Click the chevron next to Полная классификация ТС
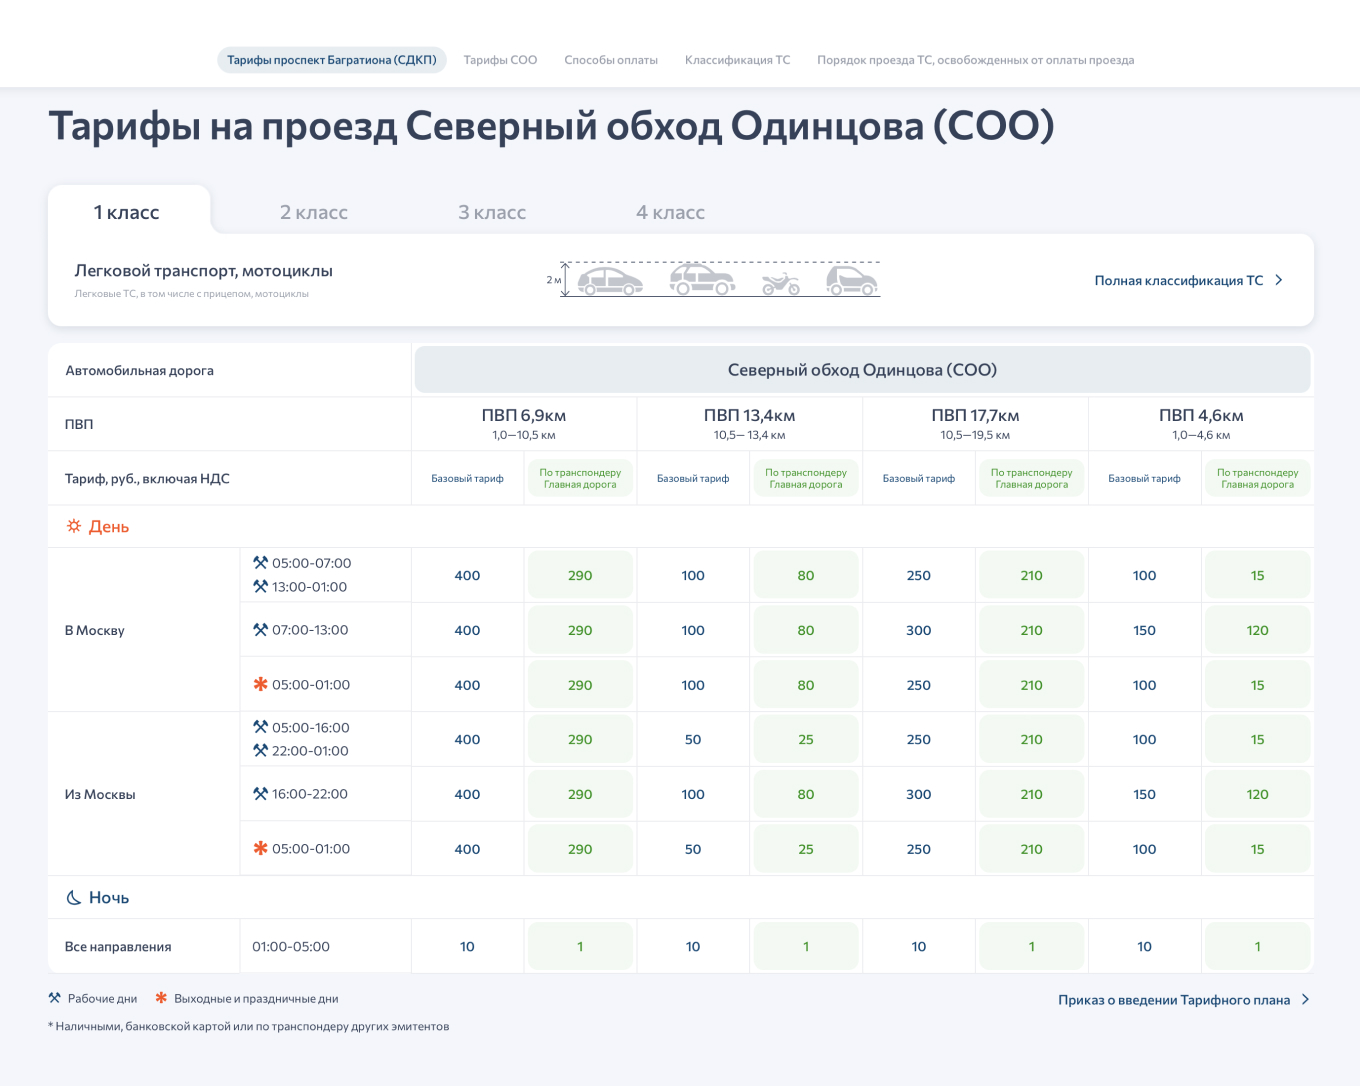This screenshot has height=1086, width=1360. (x=1279, y=281)
